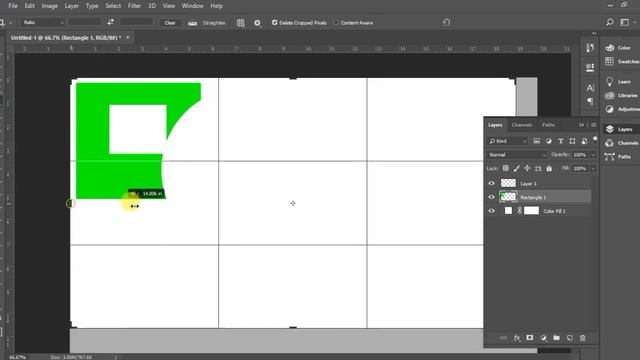The width and height of the screenshot is (640, 360).
Task: Switch to the Paths tab in panel
Action: (x=548, y=125)
